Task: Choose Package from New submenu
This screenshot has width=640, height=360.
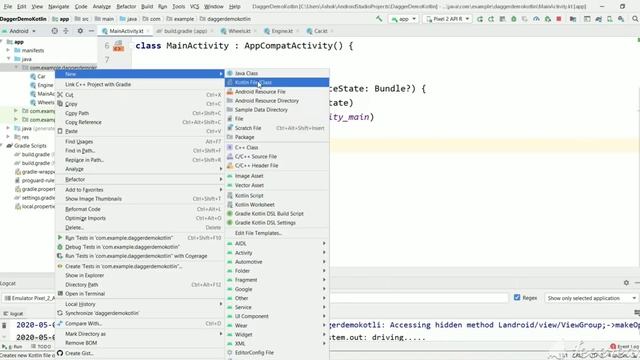Action: pyautogui.click(x=277, y=137)
